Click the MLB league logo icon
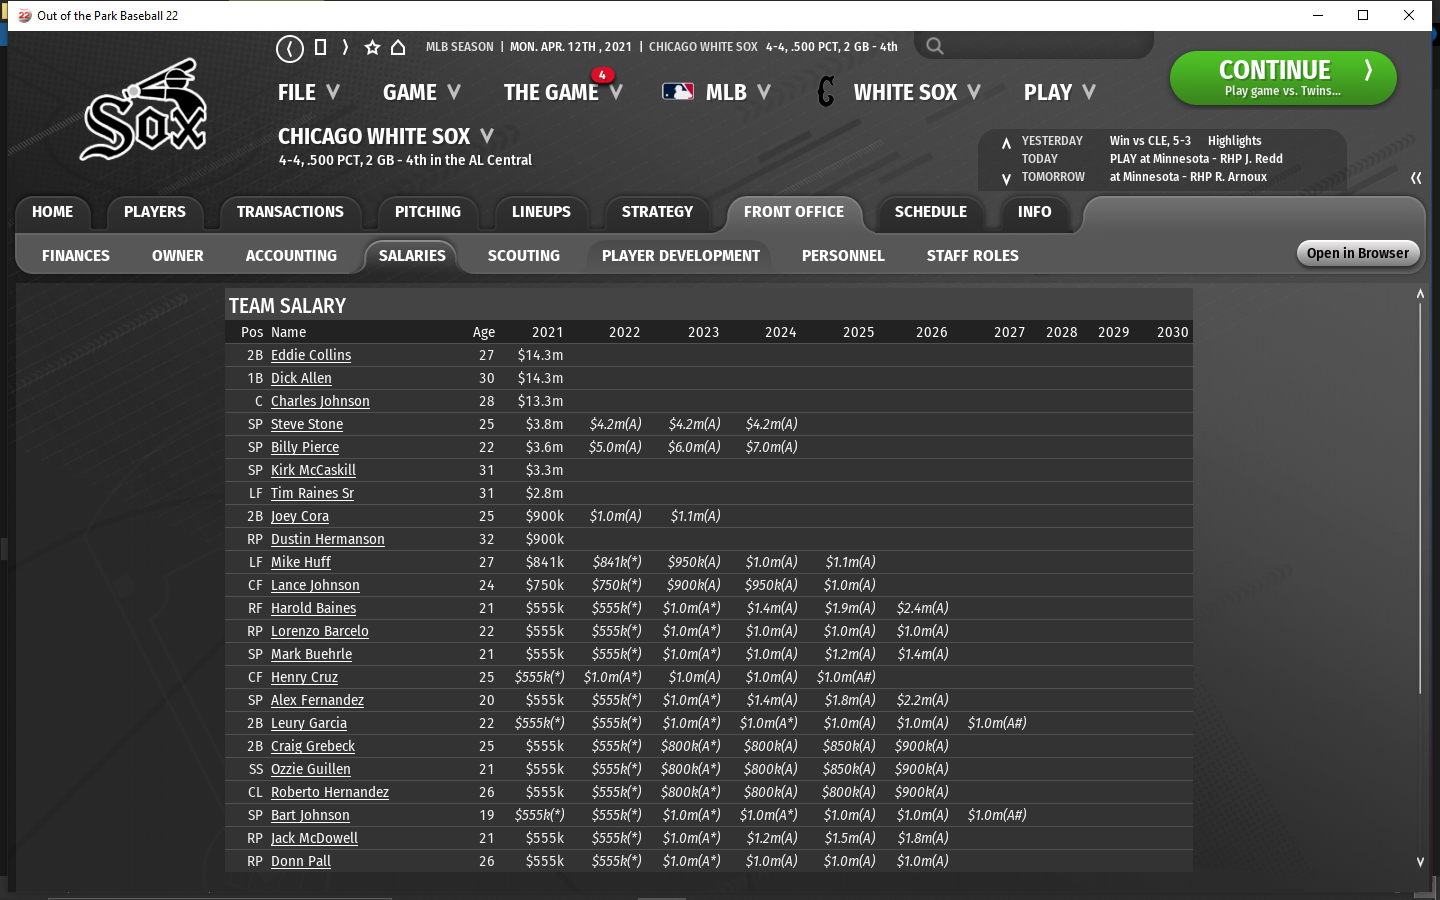The width and height of the screenshot is (1440, 900). click(x=678, y=92)
